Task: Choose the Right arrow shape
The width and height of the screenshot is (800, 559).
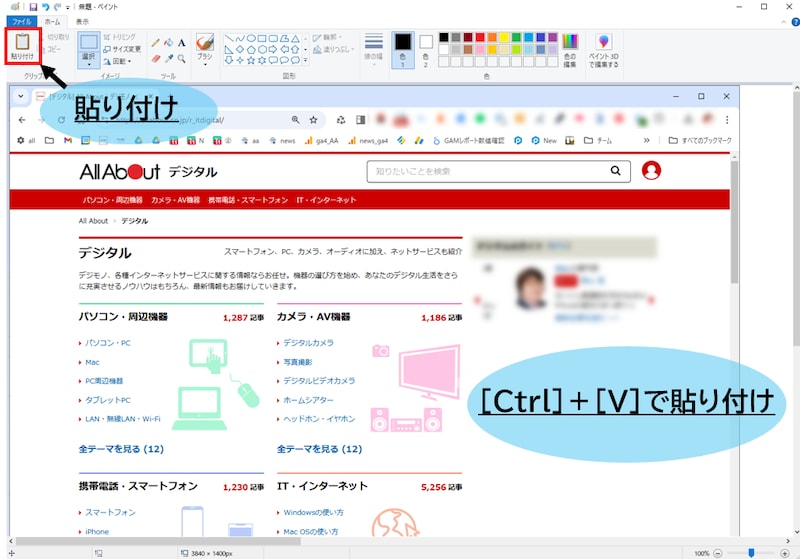Action: click(273, 49)
